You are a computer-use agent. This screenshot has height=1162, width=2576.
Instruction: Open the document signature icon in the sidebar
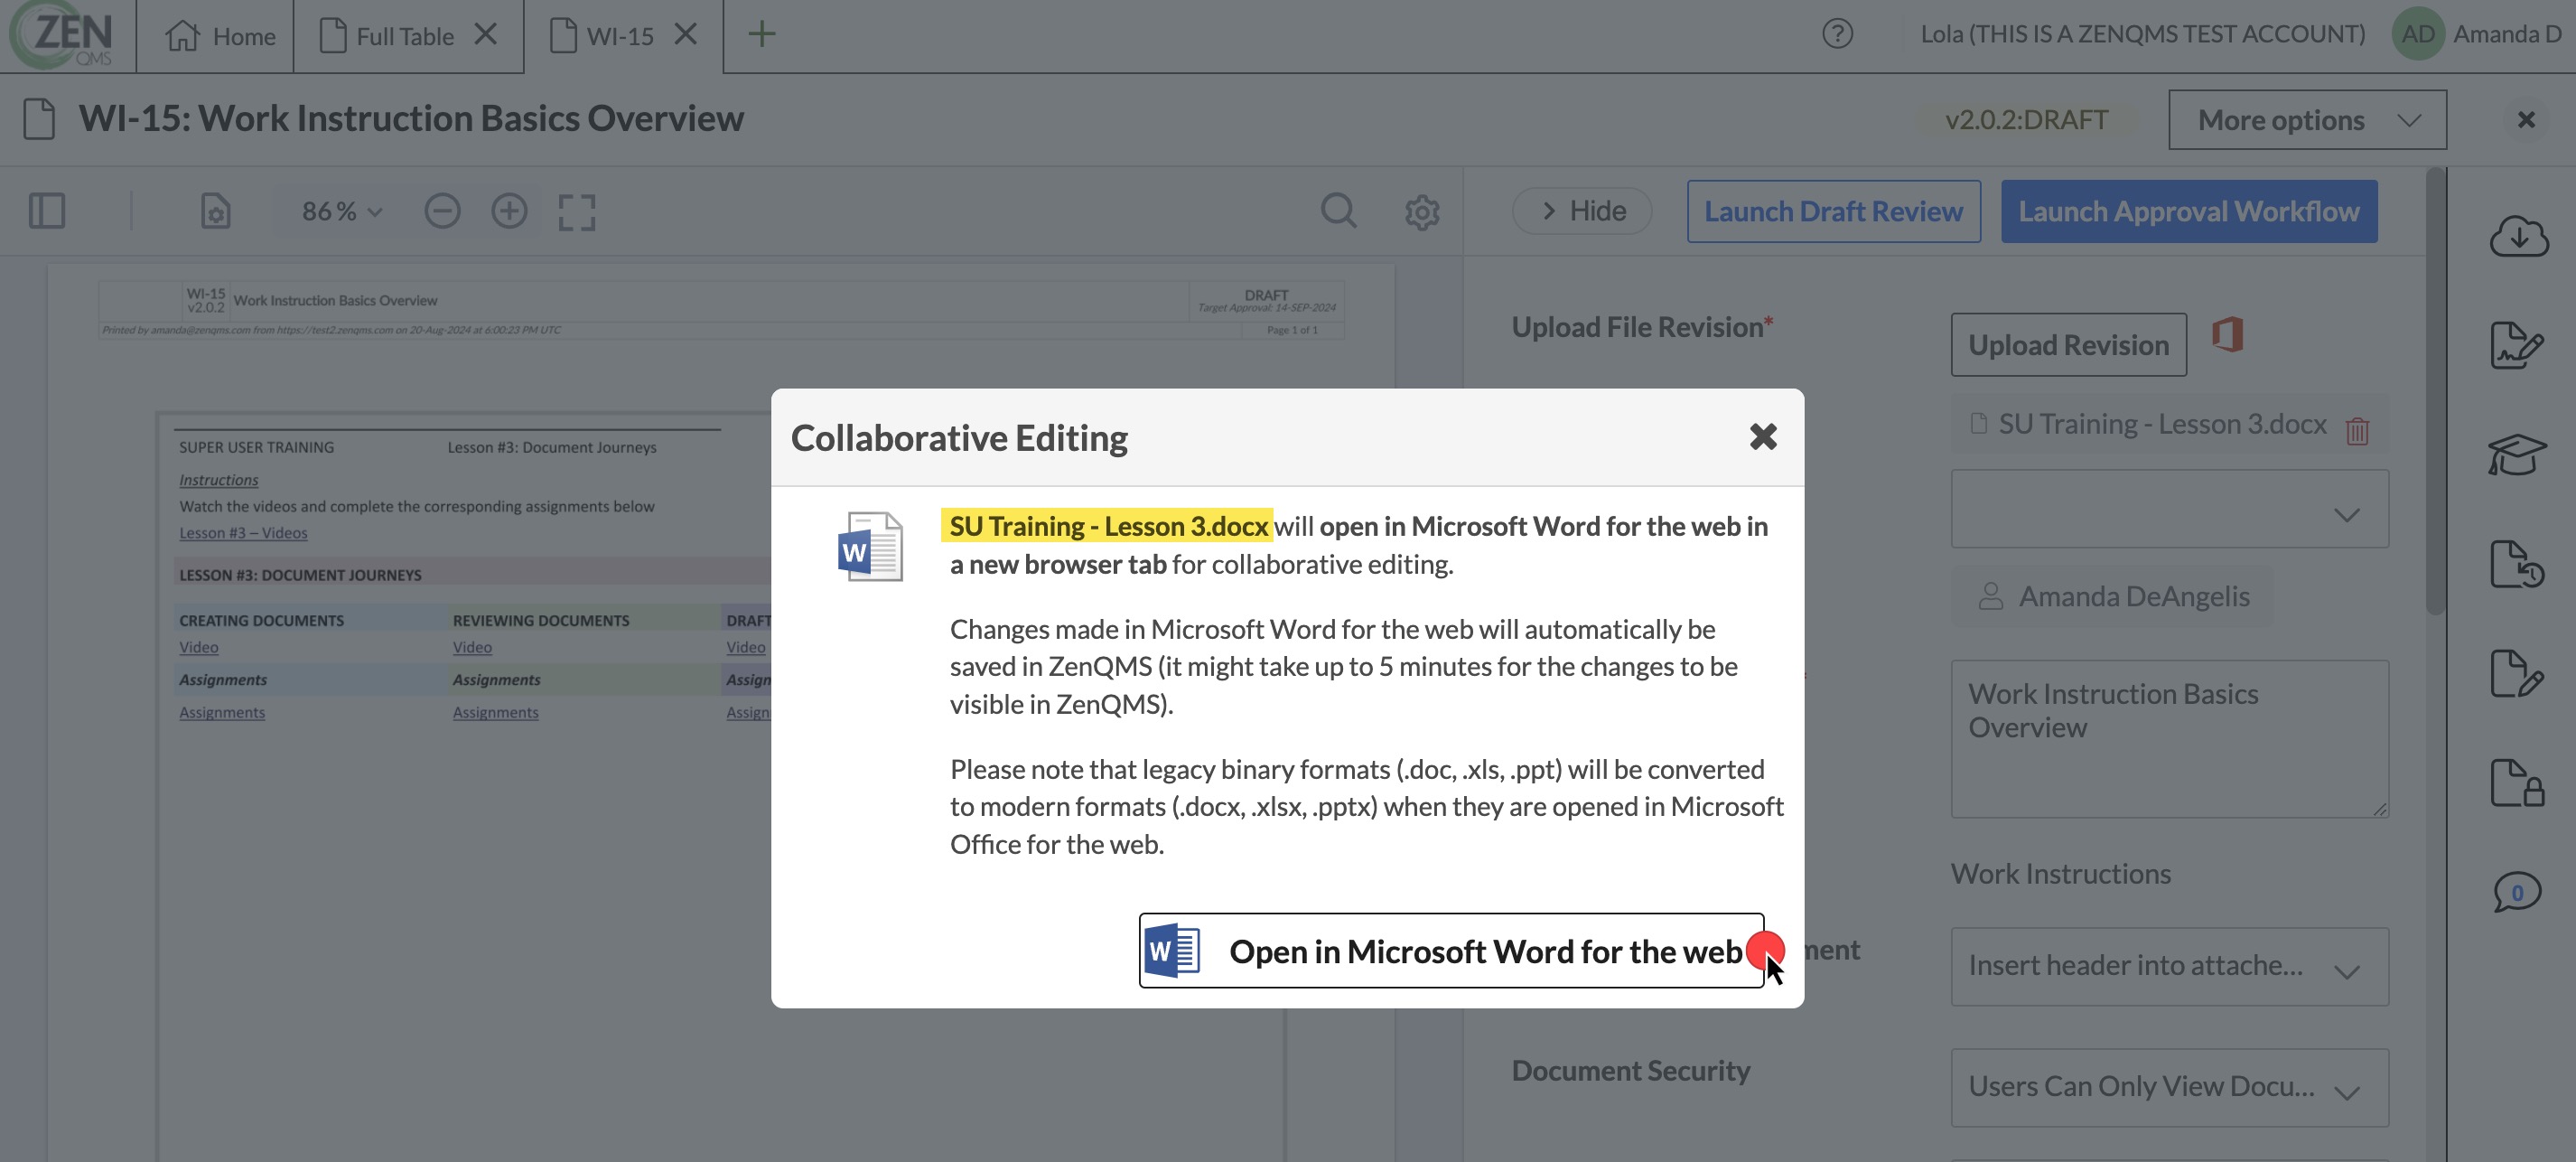click(x=2517, y=346)
